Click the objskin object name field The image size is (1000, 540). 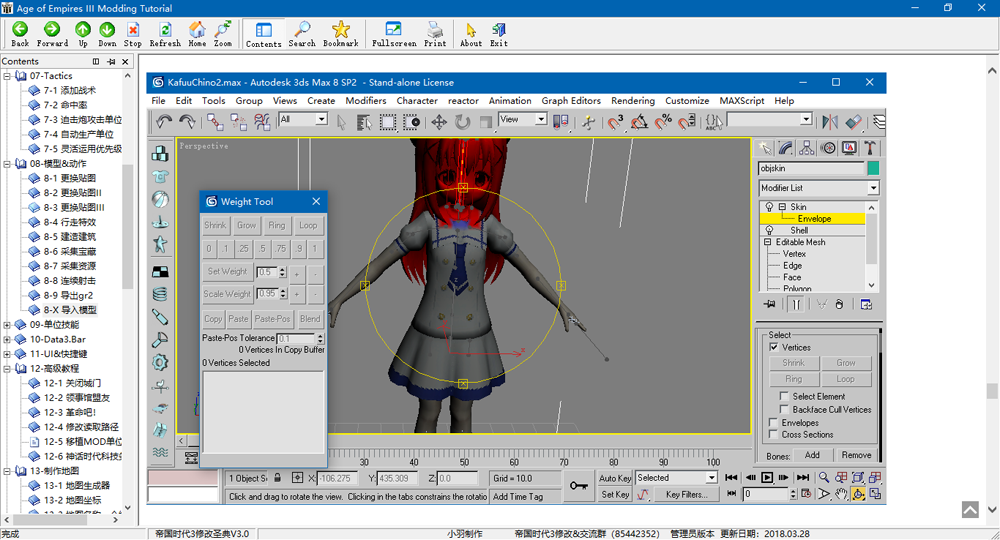(x=811, y=168)
